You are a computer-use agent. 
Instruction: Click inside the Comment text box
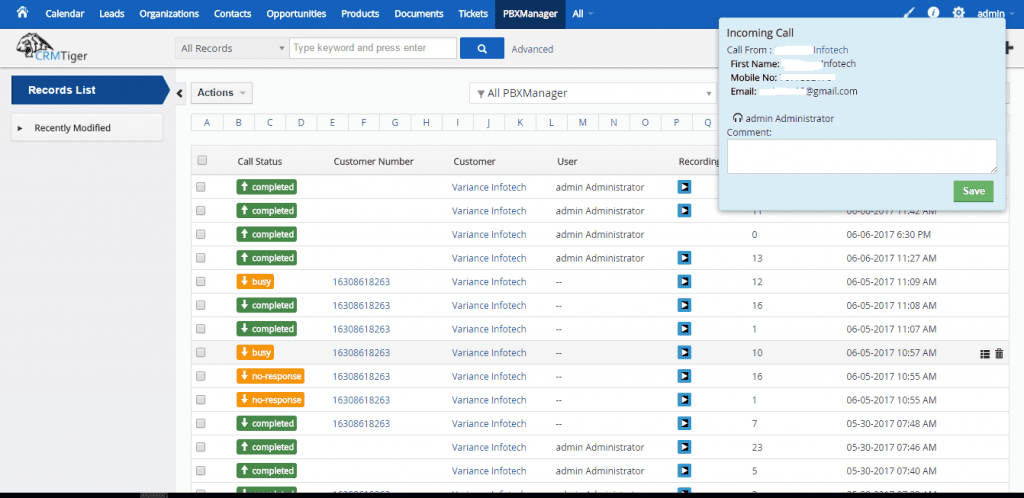pyautogui.click(x=861, y=156)
